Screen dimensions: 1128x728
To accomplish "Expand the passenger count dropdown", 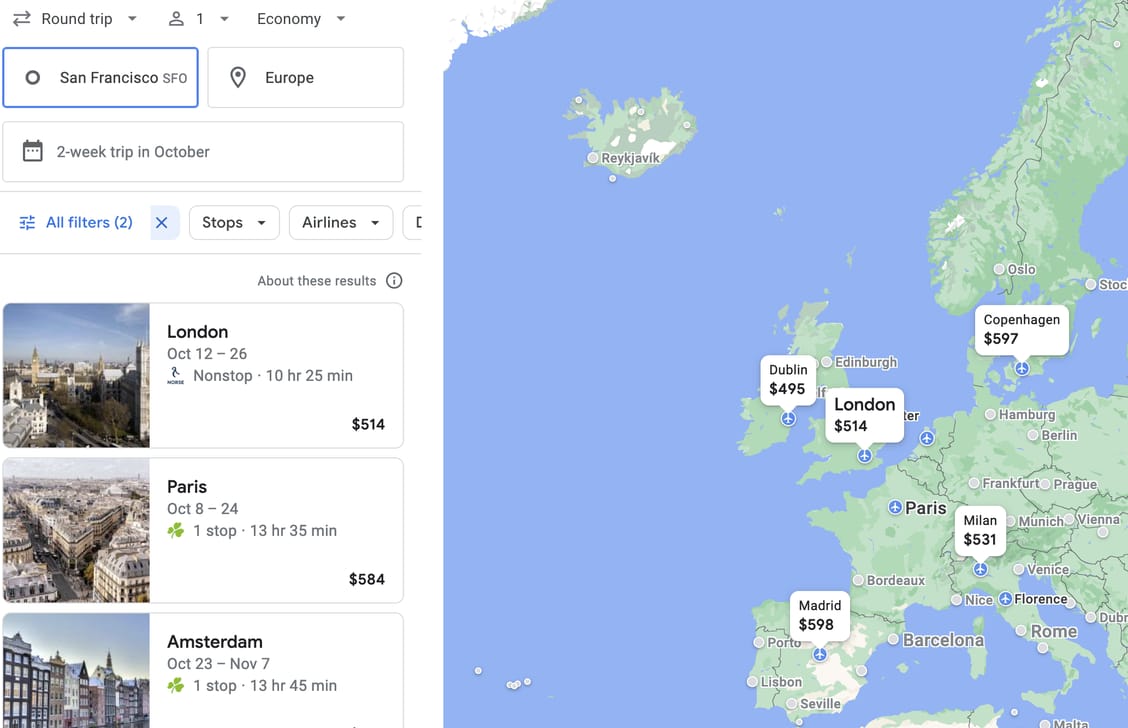I will [199, 19].
